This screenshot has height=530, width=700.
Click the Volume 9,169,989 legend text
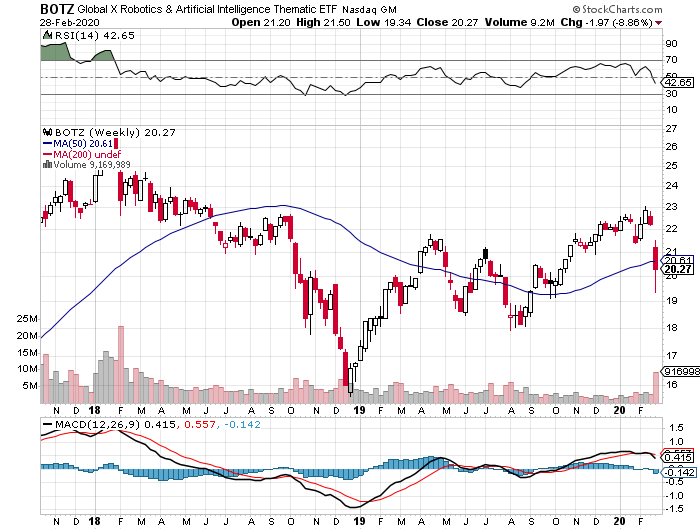(x=92, y=165)
